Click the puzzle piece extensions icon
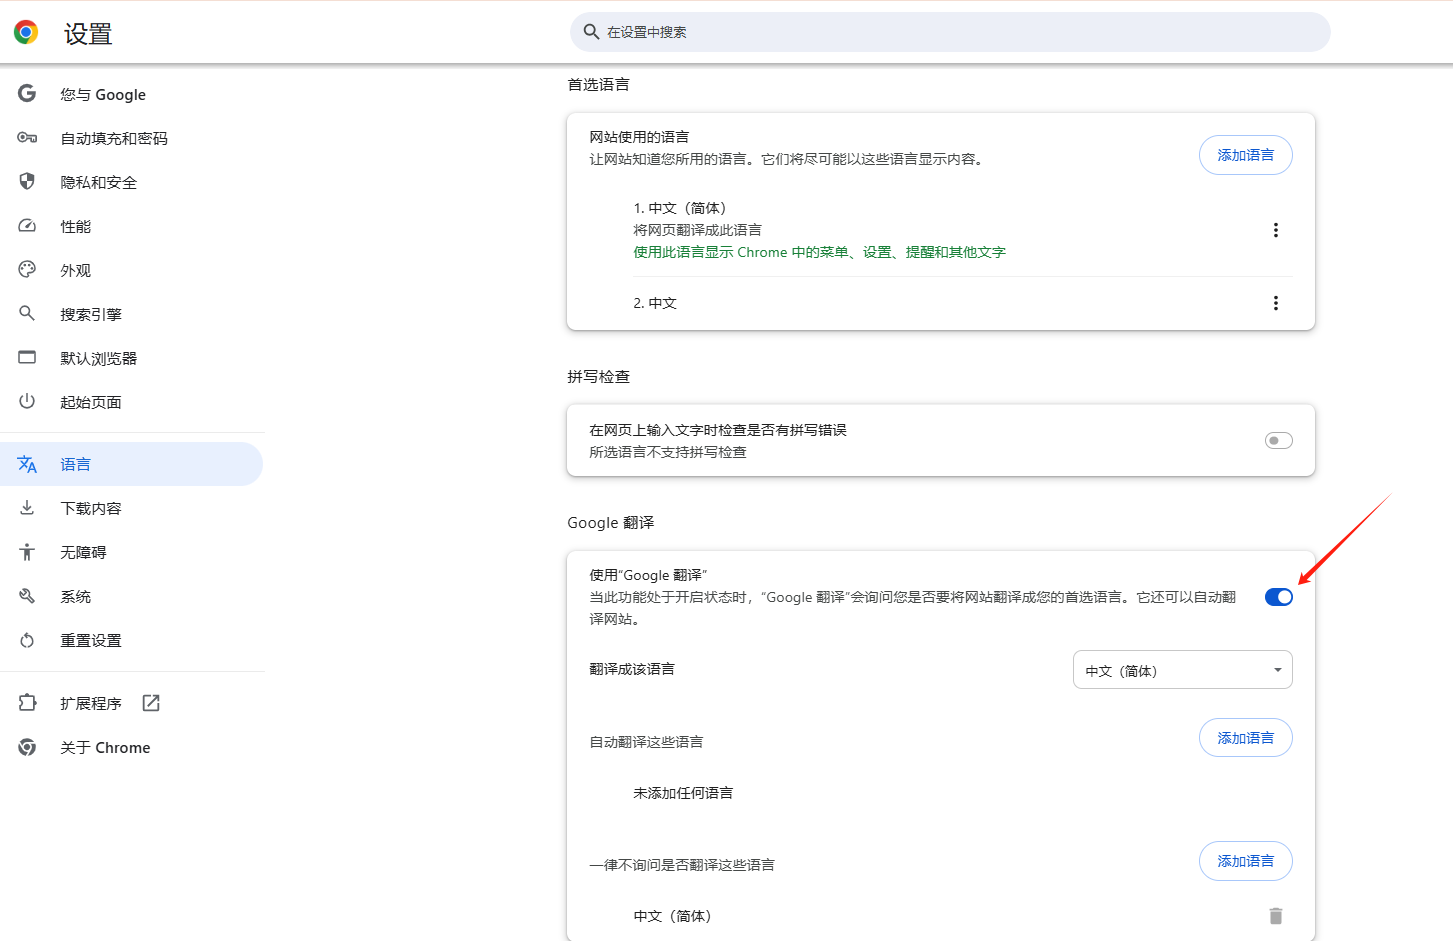1453x941 pixels. (27, 703)
